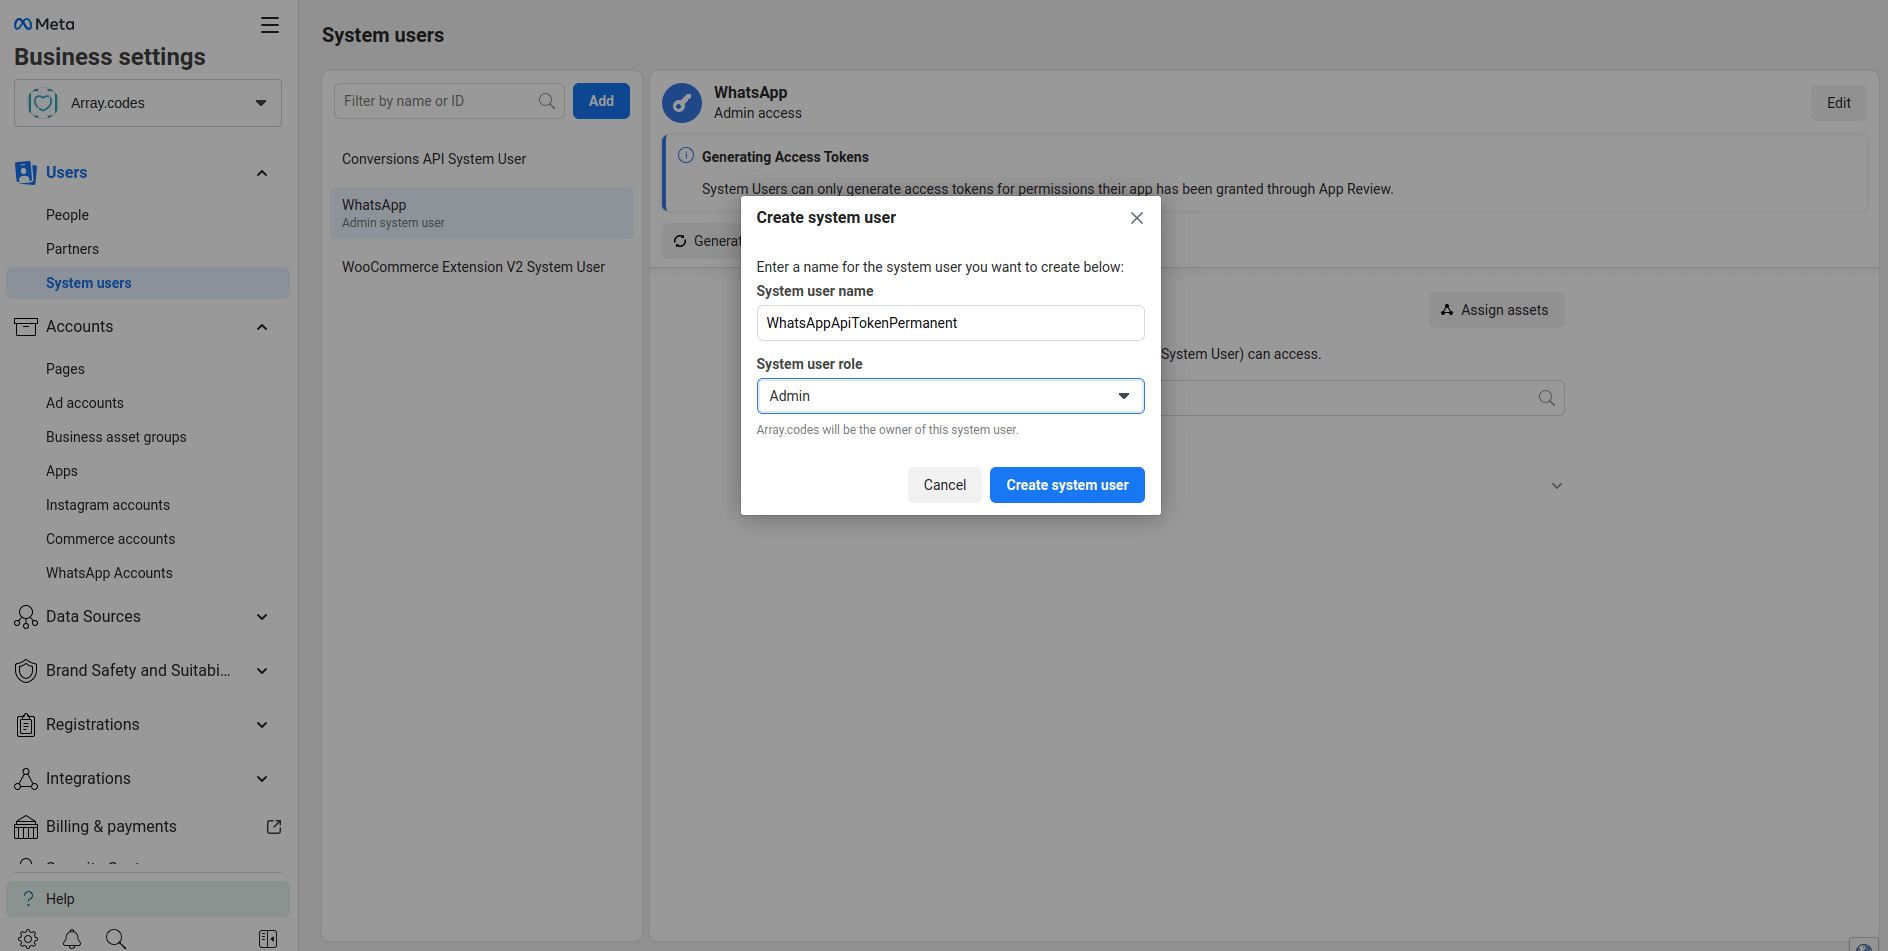The height and width of the screenshot is (951, 1888).
Task: Open search using the magnifier icon
Action: (116, 938)
